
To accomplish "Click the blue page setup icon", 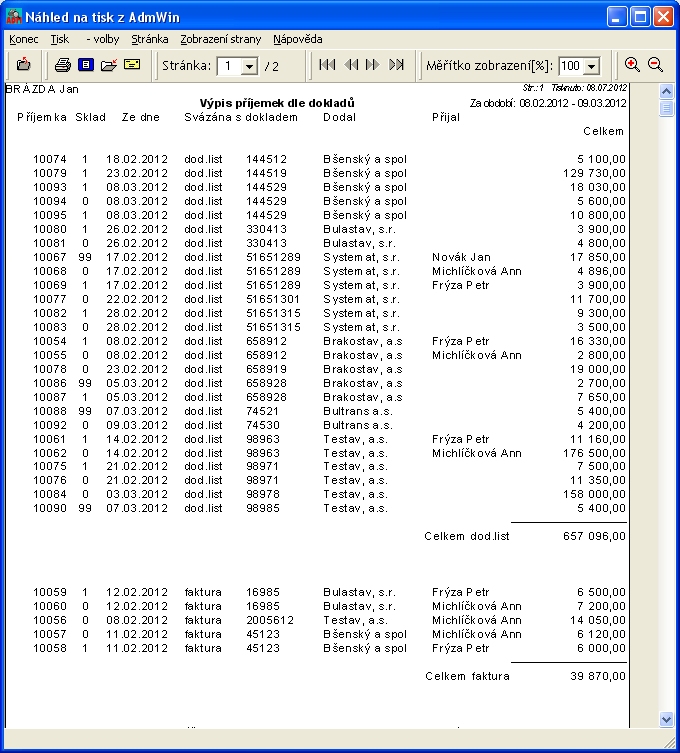I will (x=86, y=64).
